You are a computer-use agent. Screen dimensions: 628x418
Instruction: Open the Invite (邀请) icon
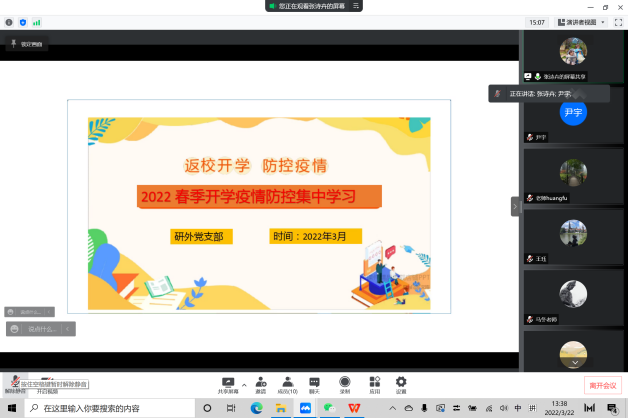coord(260,382)
